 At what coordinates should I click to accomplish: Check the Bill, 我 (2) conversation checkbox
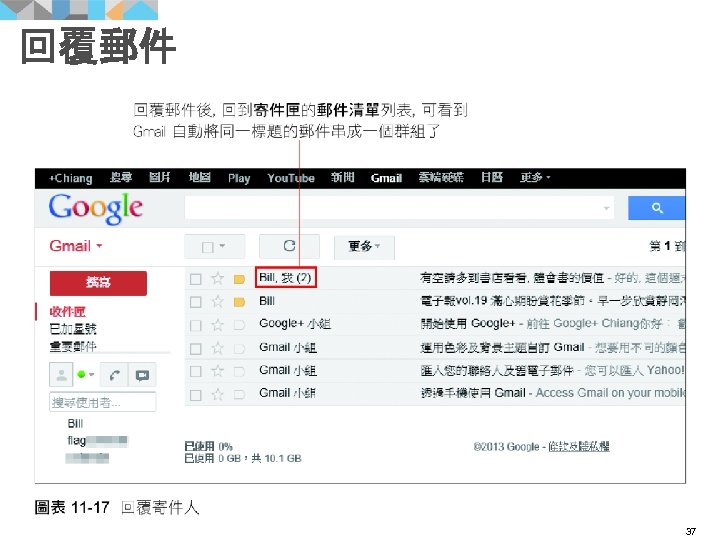click(196, 279)
